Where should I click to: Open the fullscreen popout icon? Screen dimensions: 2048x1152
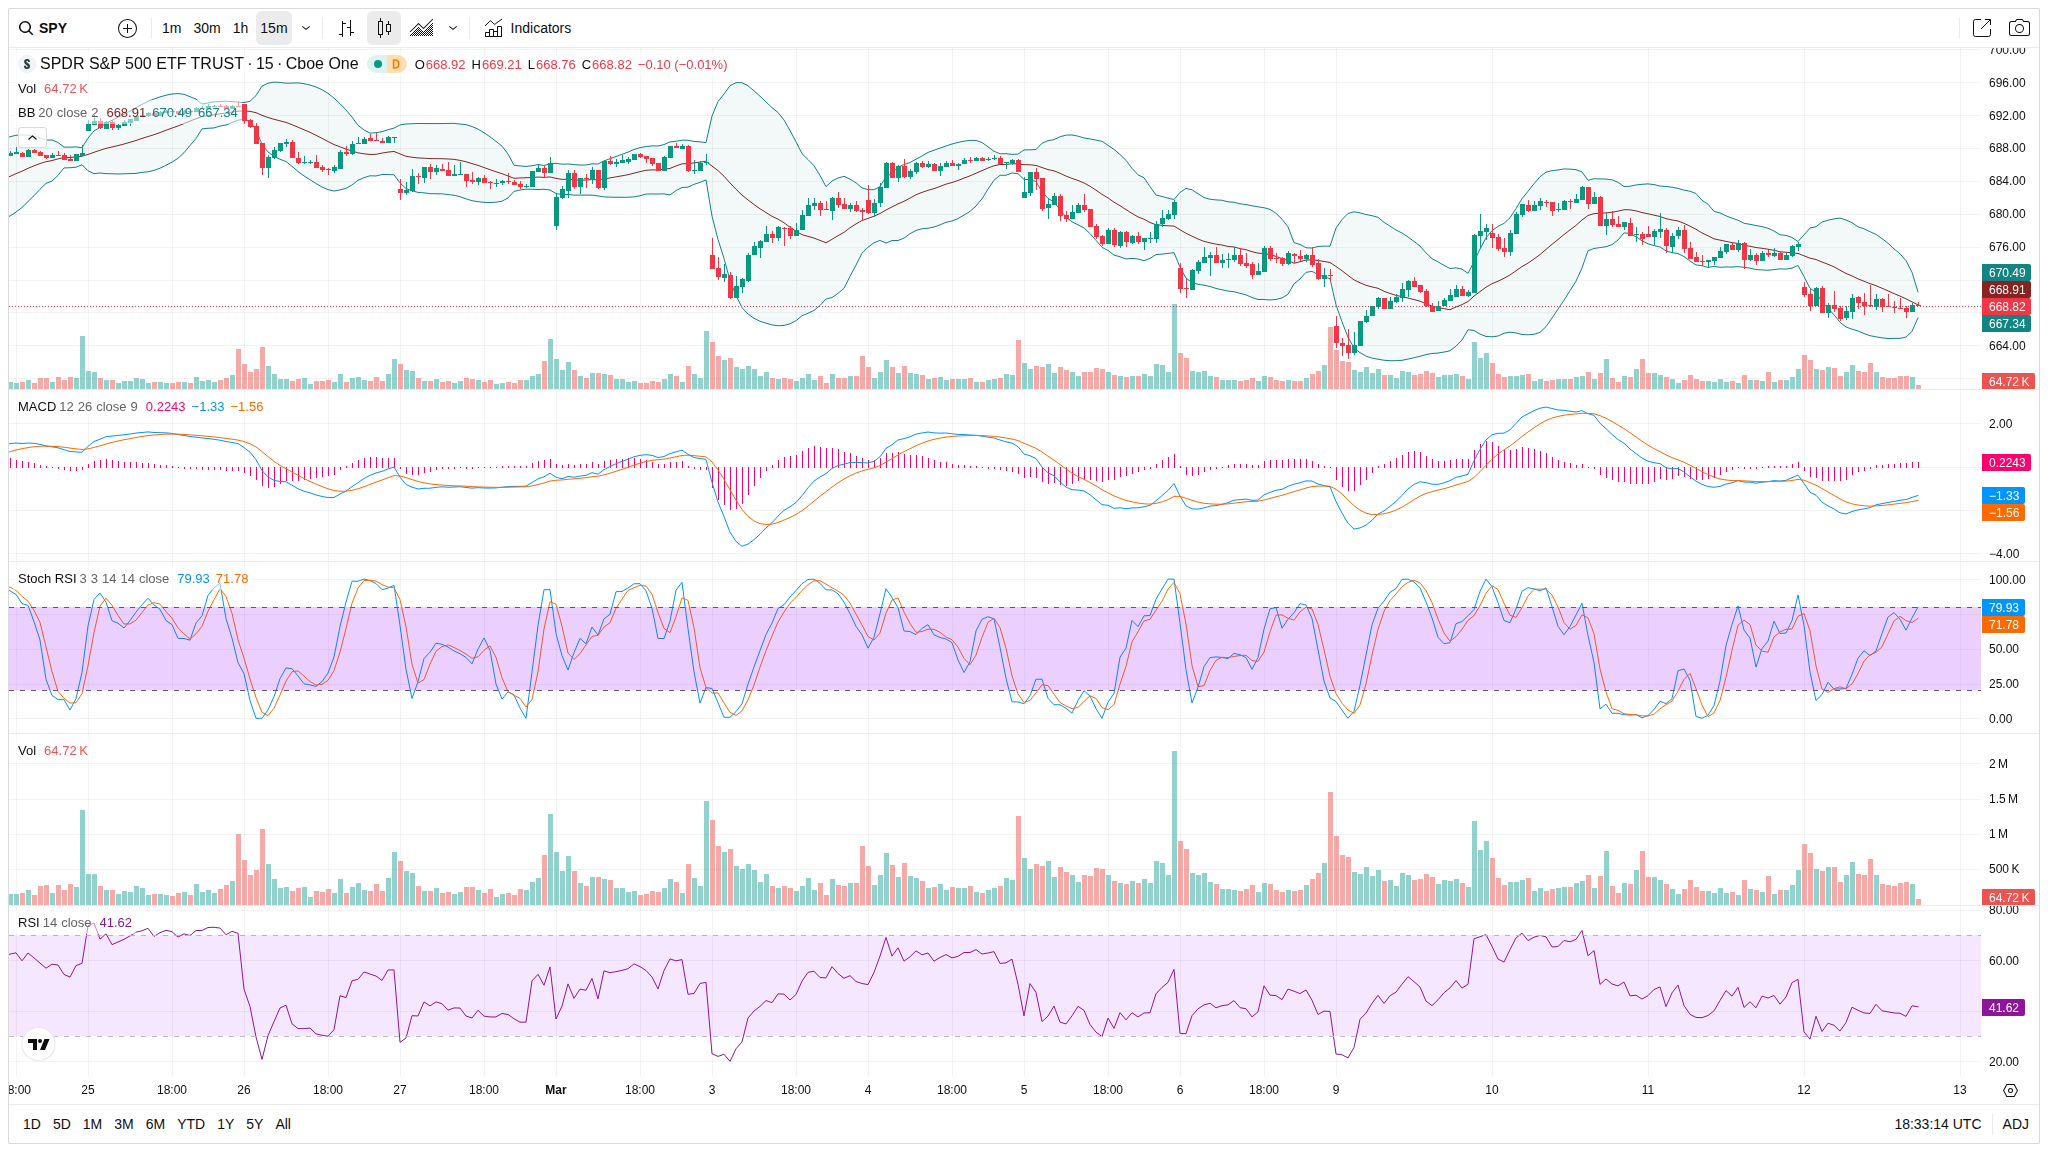point(1981,28)
